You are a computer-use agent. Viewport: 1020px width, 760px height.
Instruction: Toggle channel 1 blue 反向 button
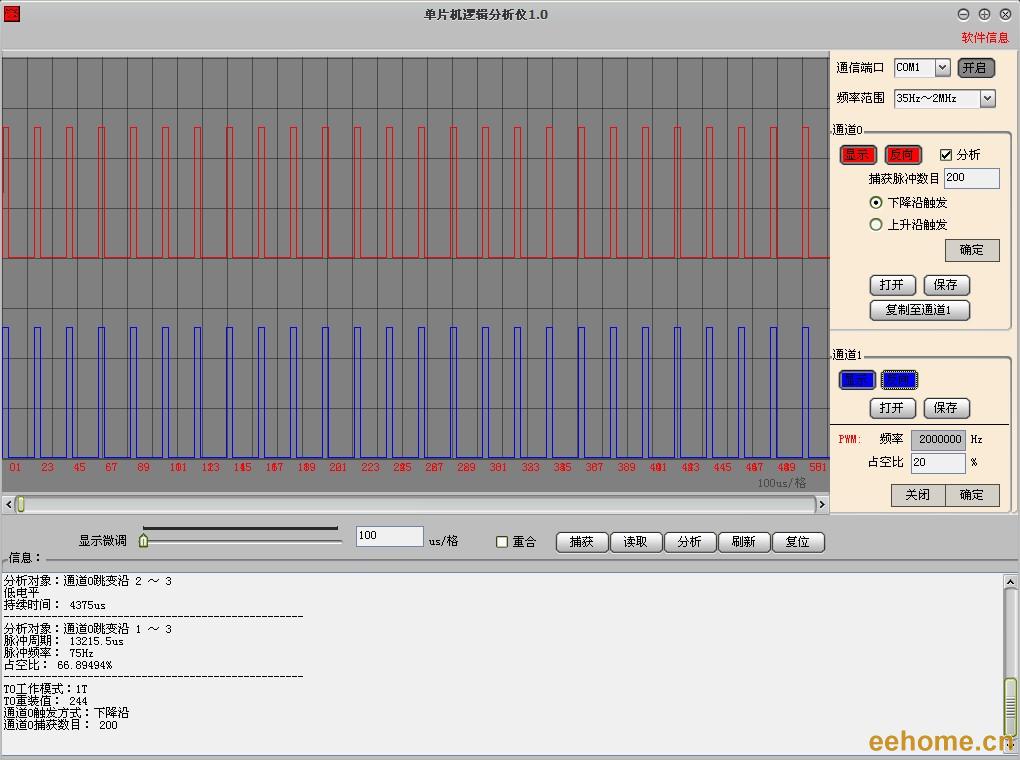[899, 380]
